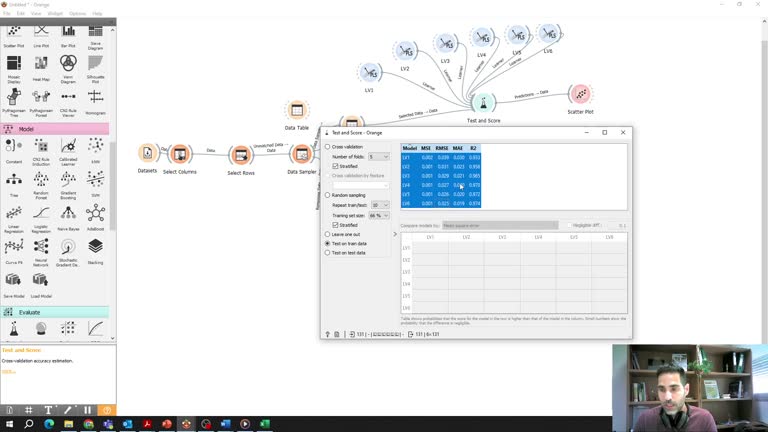This screenshot has width=768, height=432.
Task: Choose Test on train data option
Action: click(x=328, y=244)
